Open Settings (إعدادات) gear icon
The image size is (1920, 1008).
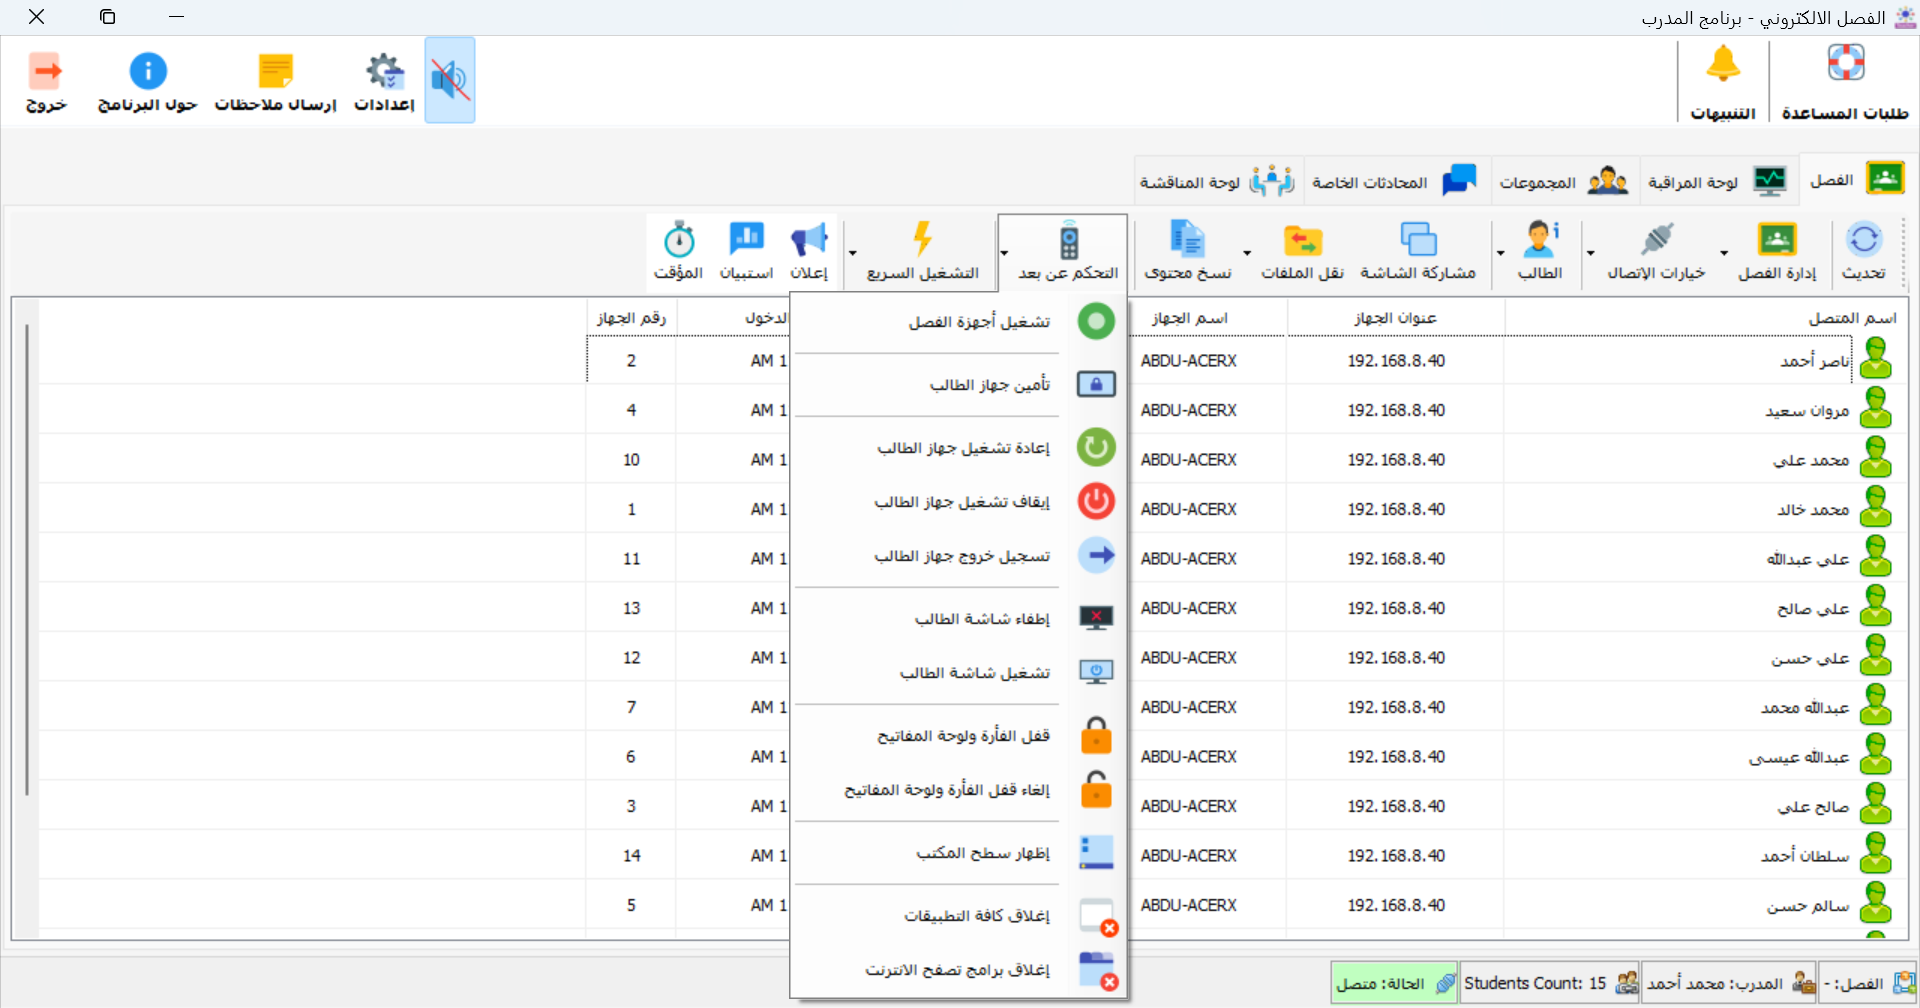click(x=384, y=72)
